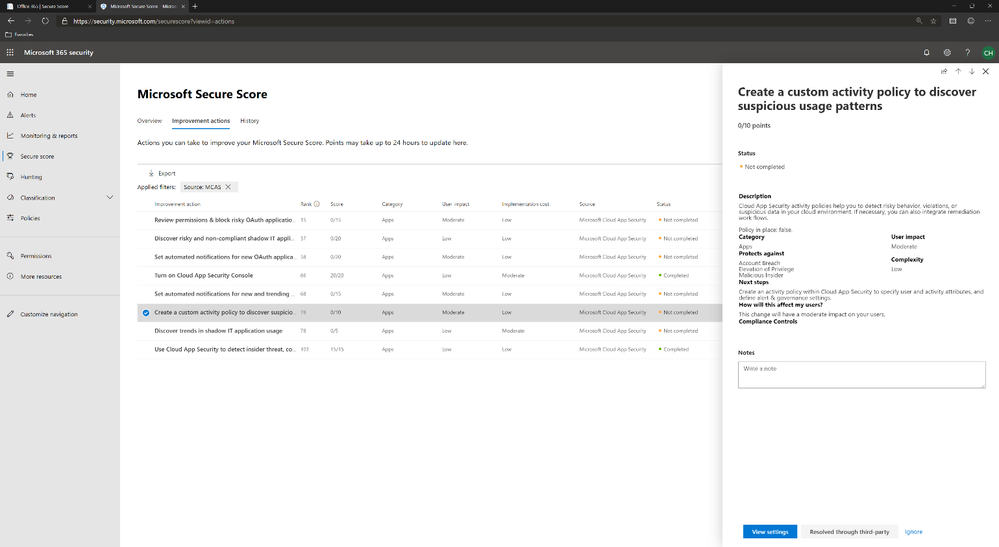Open notifications bell in header

tap(926, 53)
